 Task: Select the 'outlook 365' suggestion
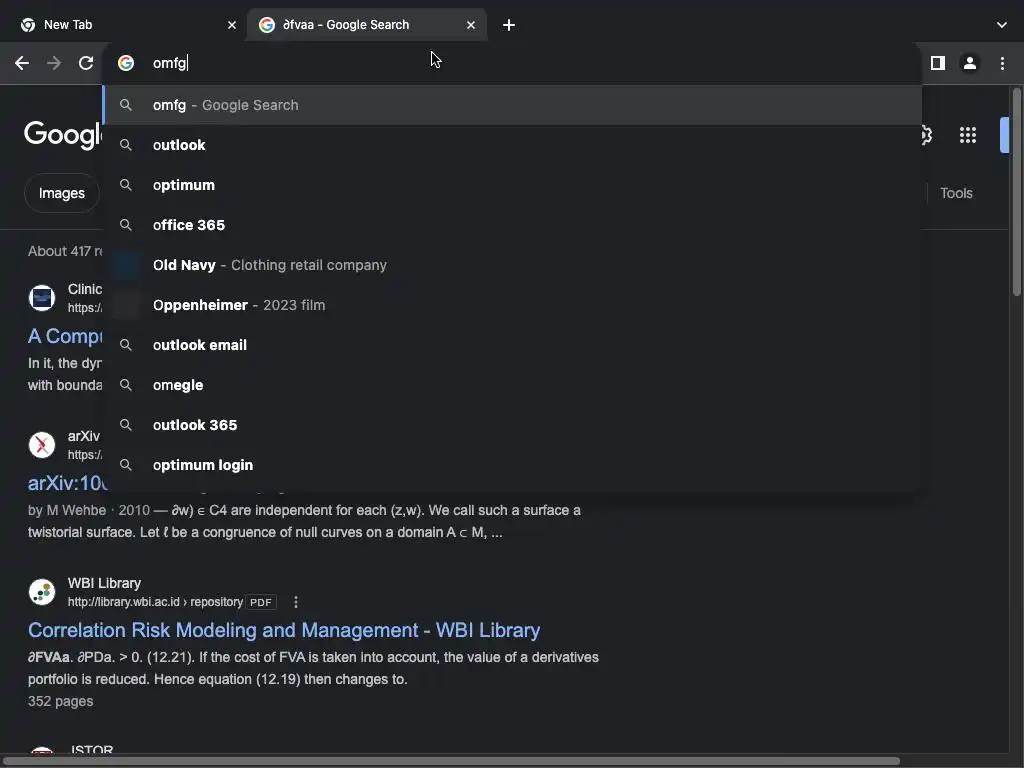512,425
